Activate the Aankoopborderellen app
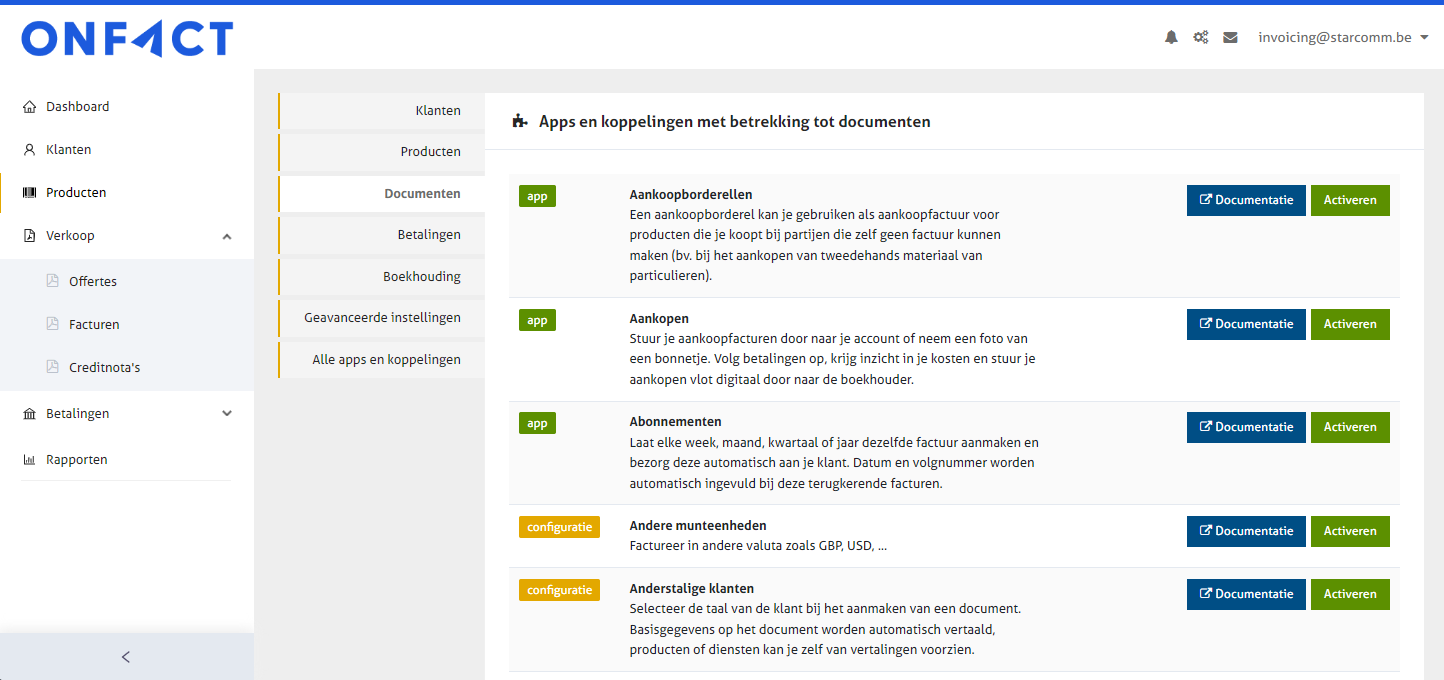Viewport: 1444px width, 680px height. pos(1349,200)
